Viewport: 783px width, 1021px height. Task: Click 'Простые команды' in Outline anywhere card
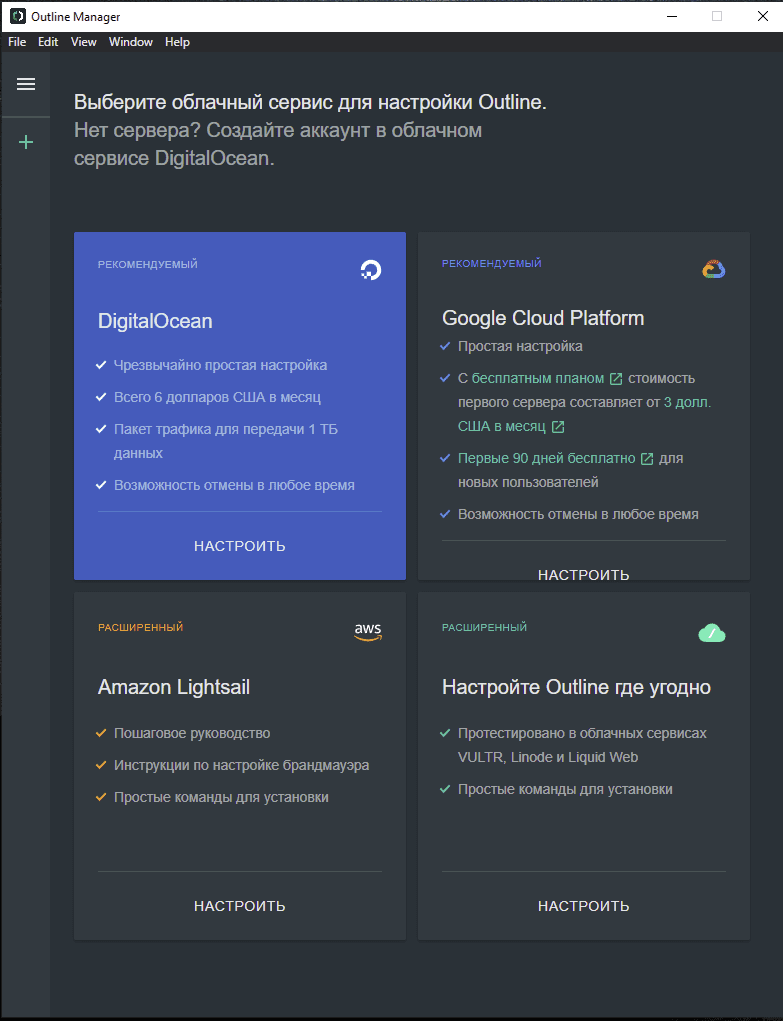pos(565,789)
